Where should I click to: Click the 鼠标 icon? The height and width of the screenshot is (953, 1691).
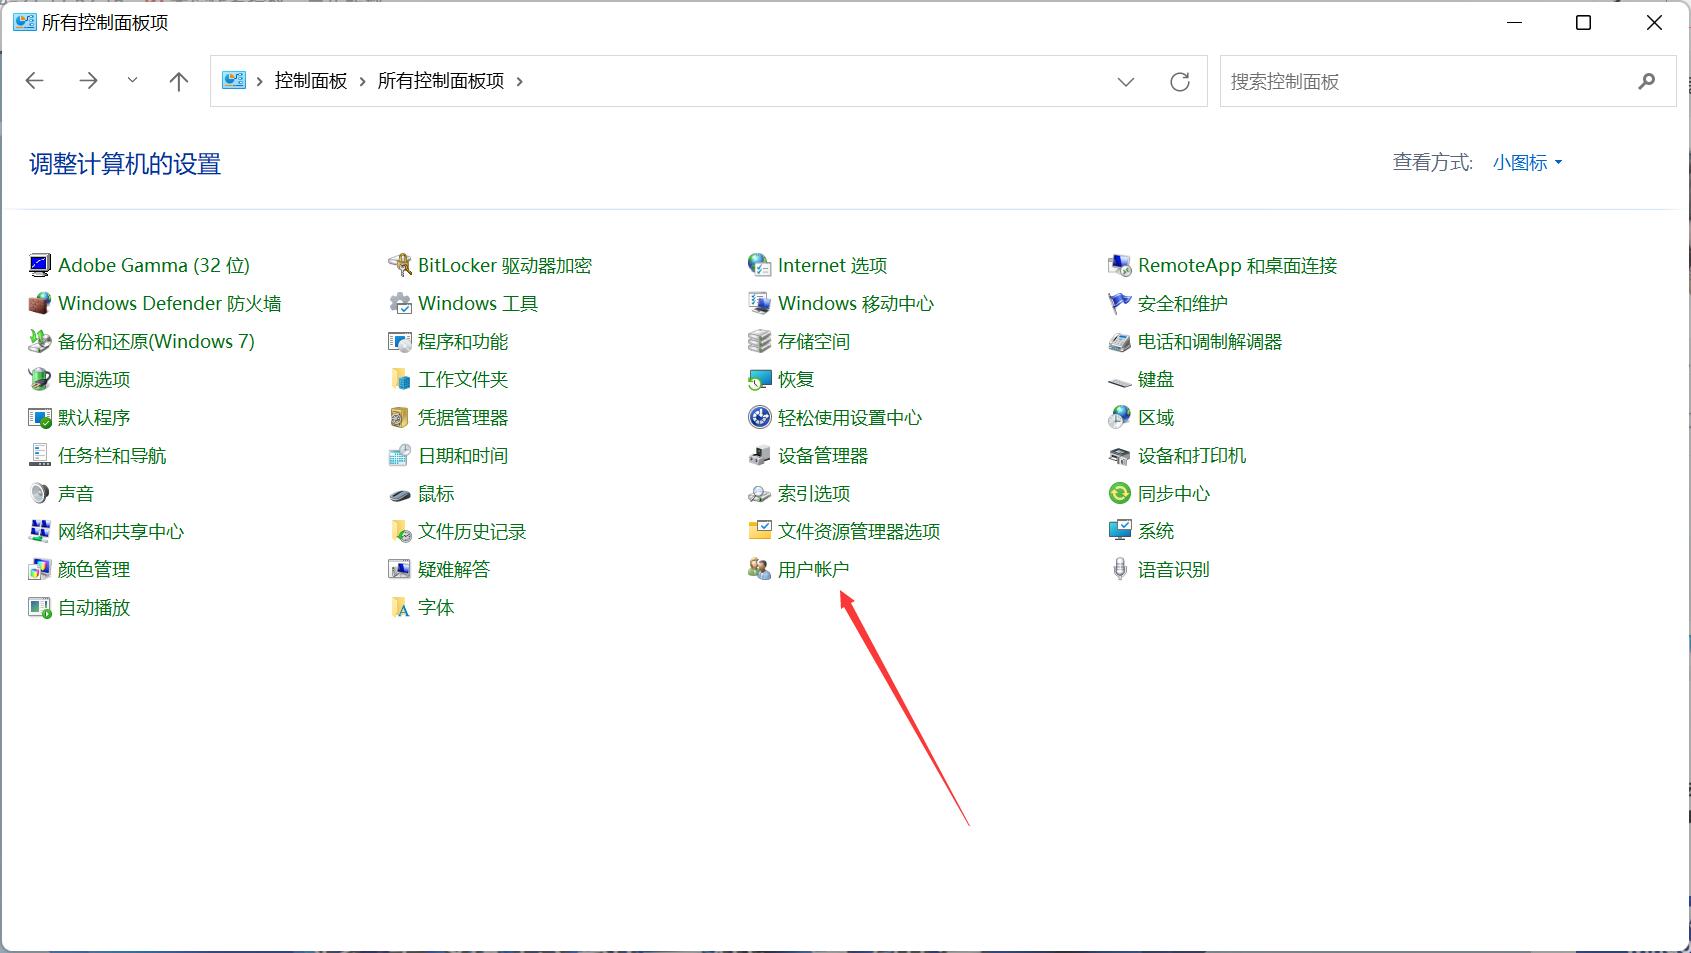click(400, 494)
